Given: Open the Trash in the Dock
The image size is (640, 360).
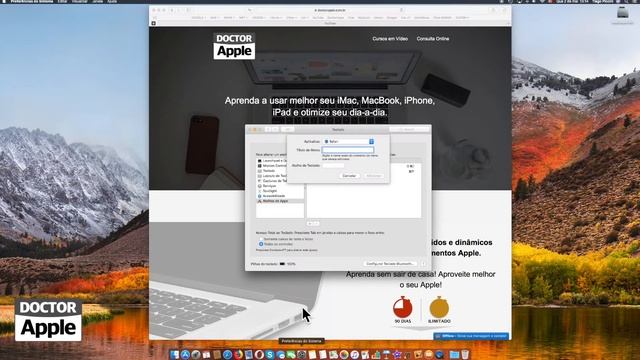Looking at the screenshot, I should pos(465,355).
